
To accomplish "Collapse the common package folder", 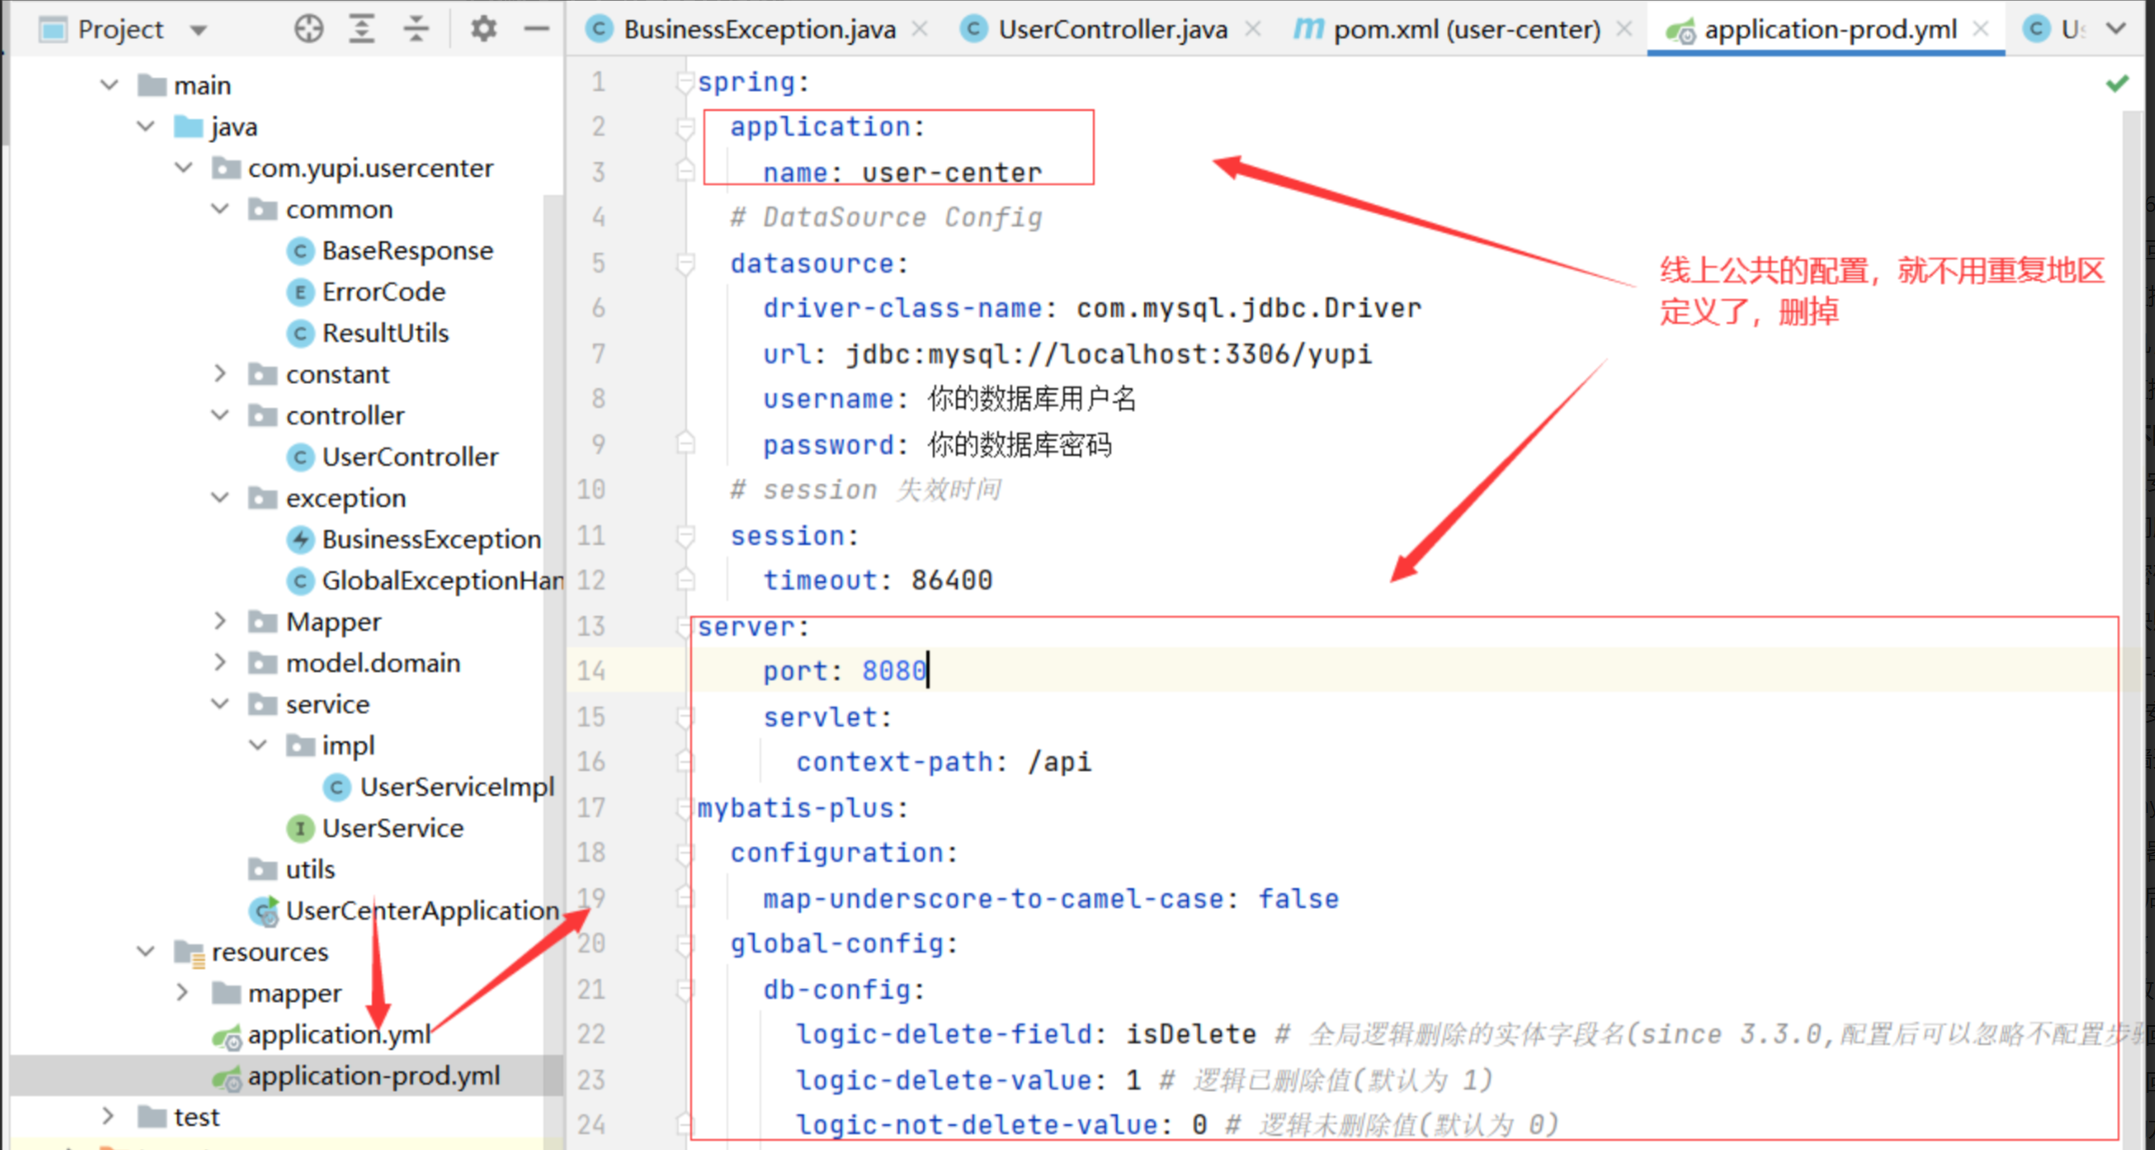I will [221, 209].
